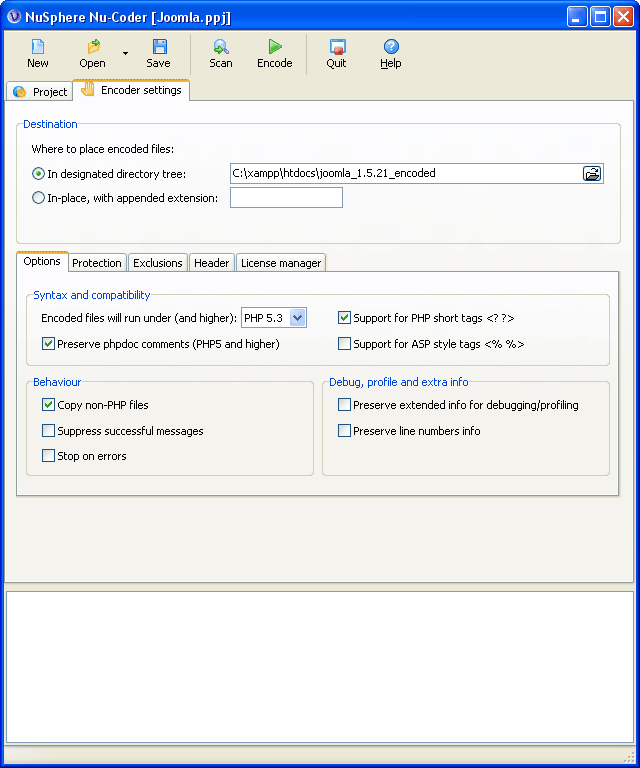Click the window resize grip in status bar
Viewport: 640px width, 768px height.
[630, 758]
